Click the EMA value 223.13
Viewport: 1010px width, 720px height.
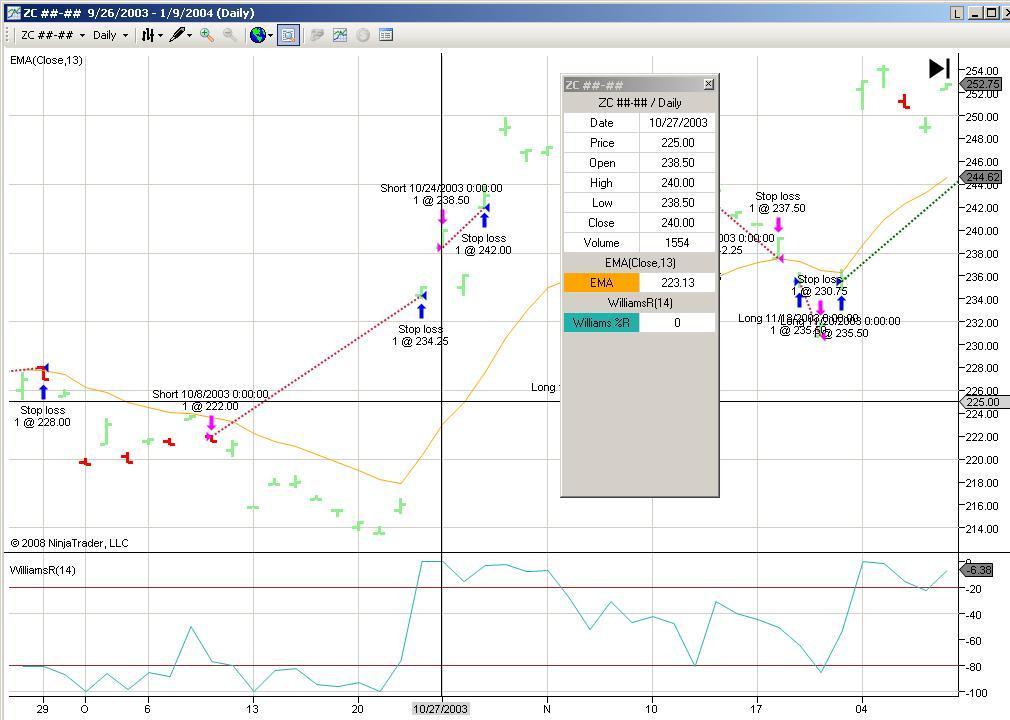[x=678, y=283]
